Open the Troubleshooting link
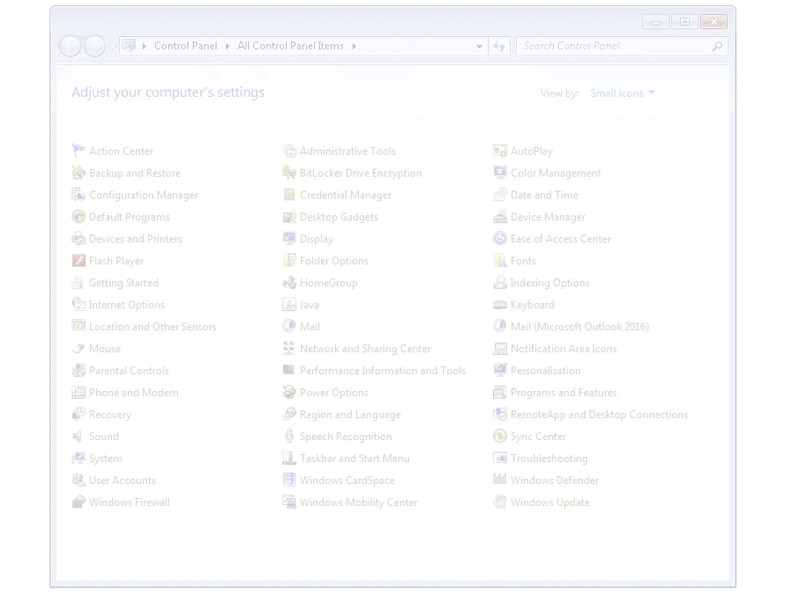 pos(549,458)
